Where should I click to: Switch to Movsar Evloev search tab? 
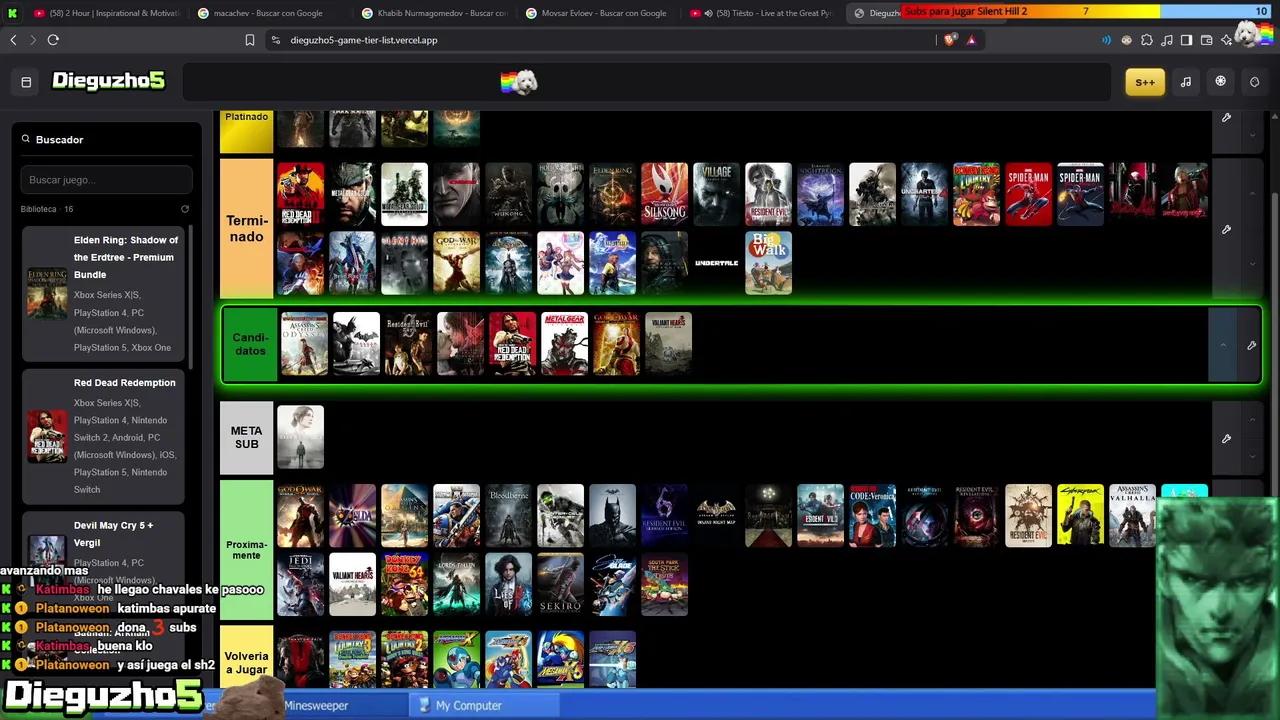(x=596, y=13)
